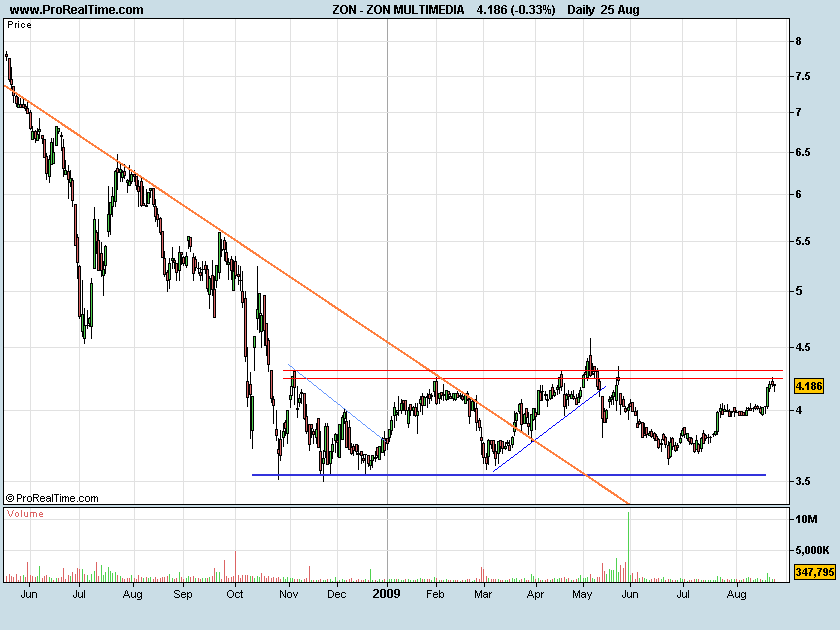Click the Mar month label
Screen dimensions: 840x630
[483, 594]
